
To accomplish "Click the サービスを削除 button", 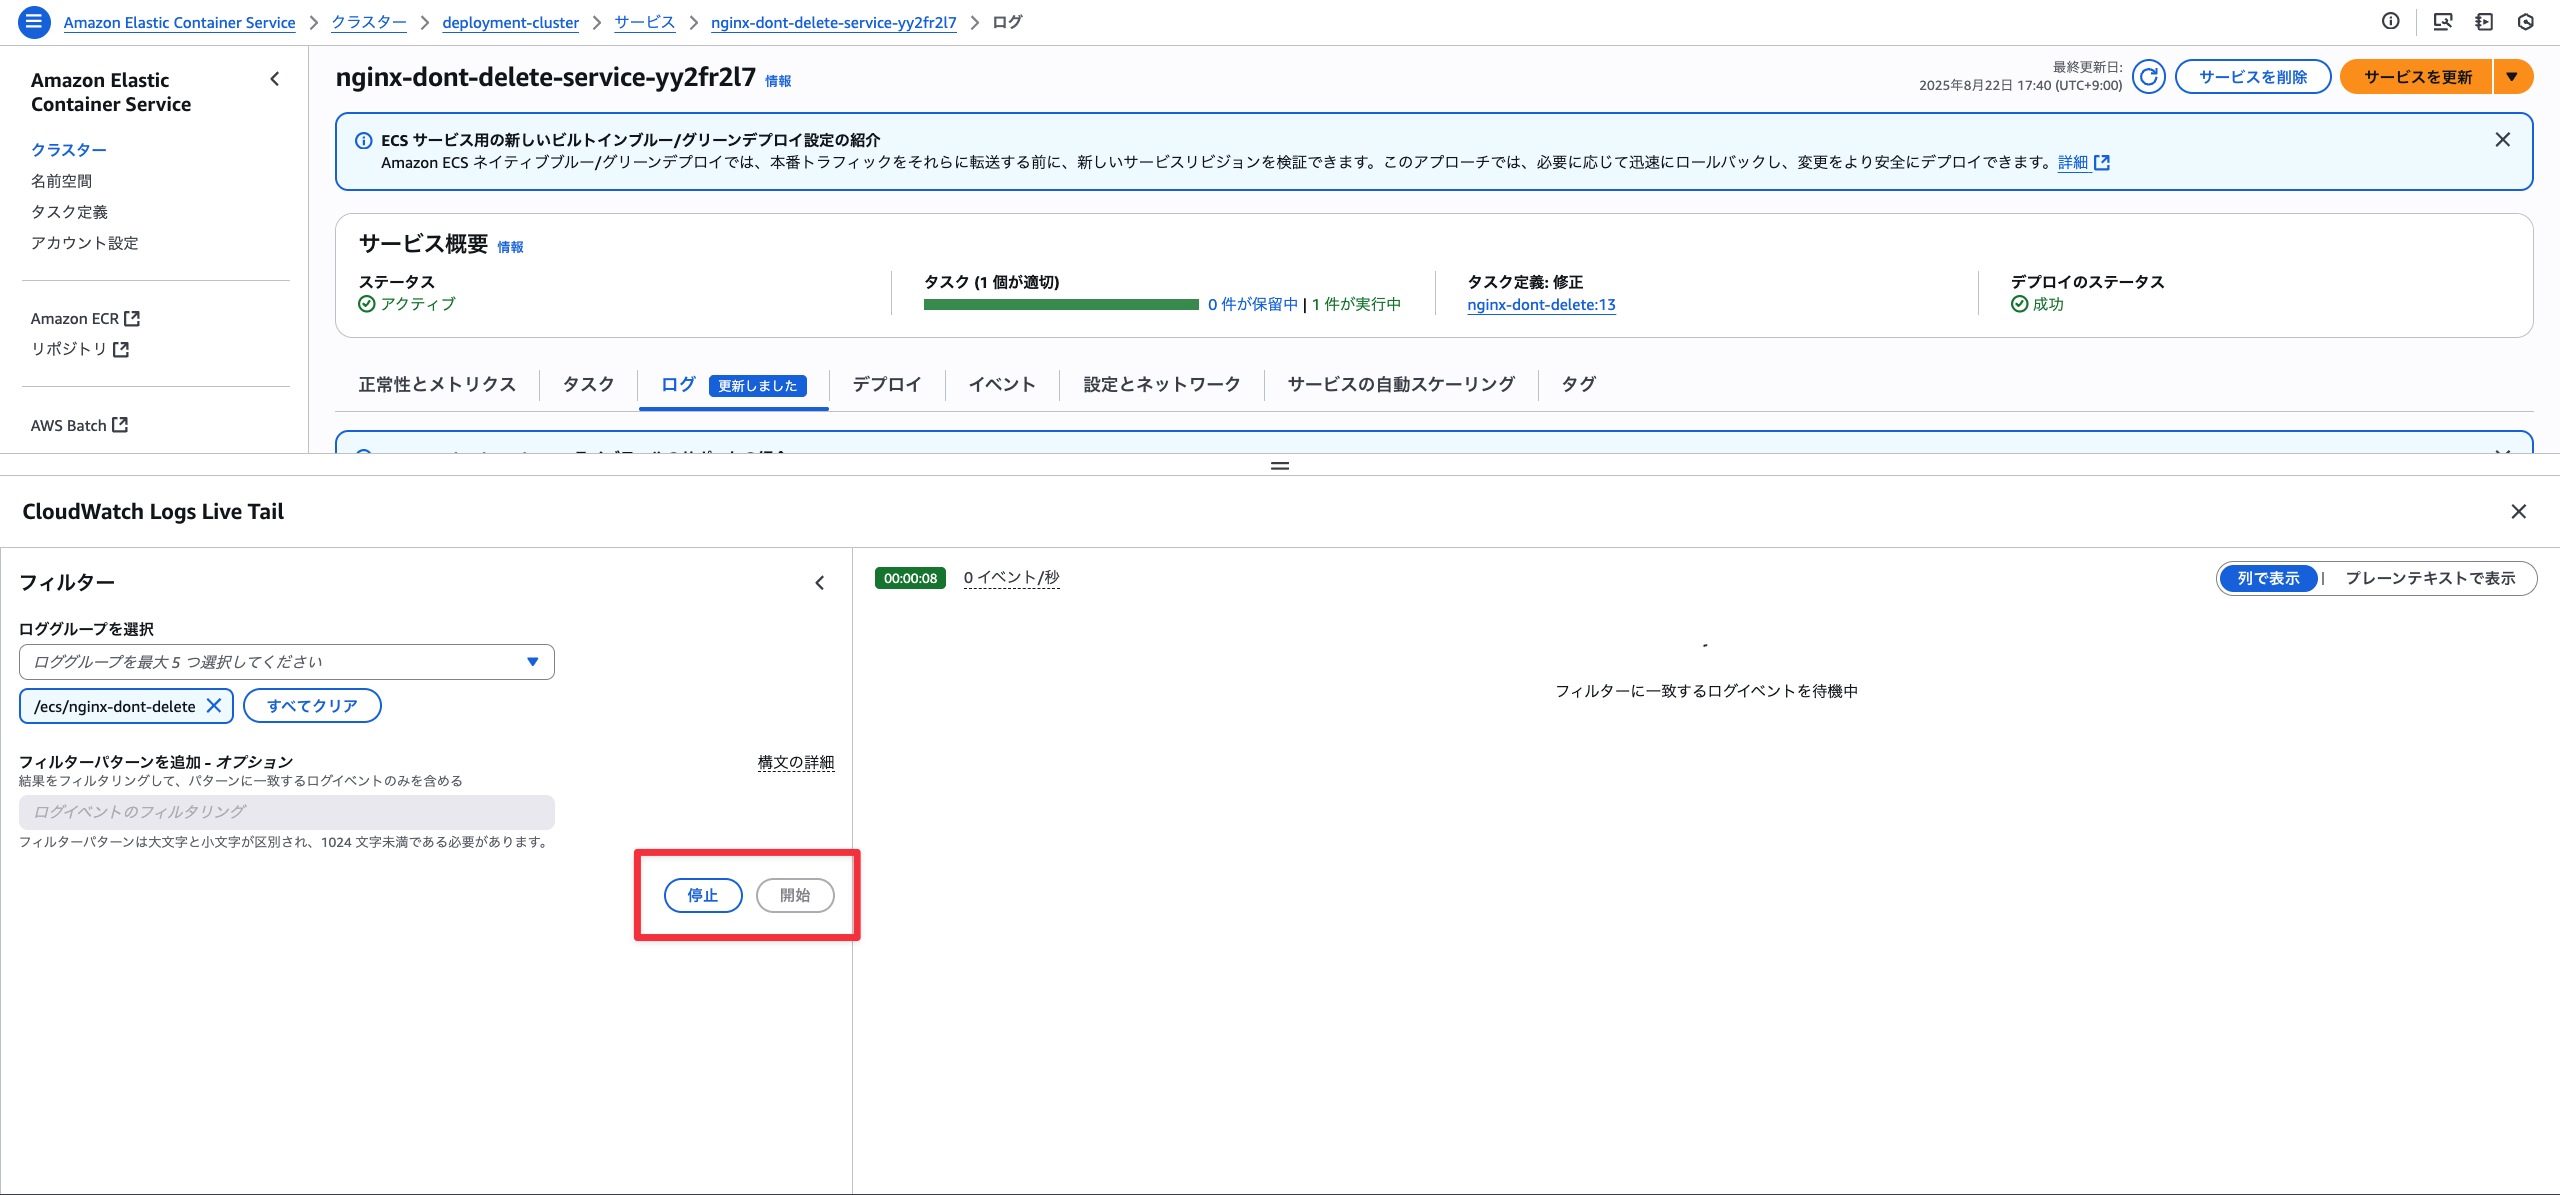I will 2253,77.
